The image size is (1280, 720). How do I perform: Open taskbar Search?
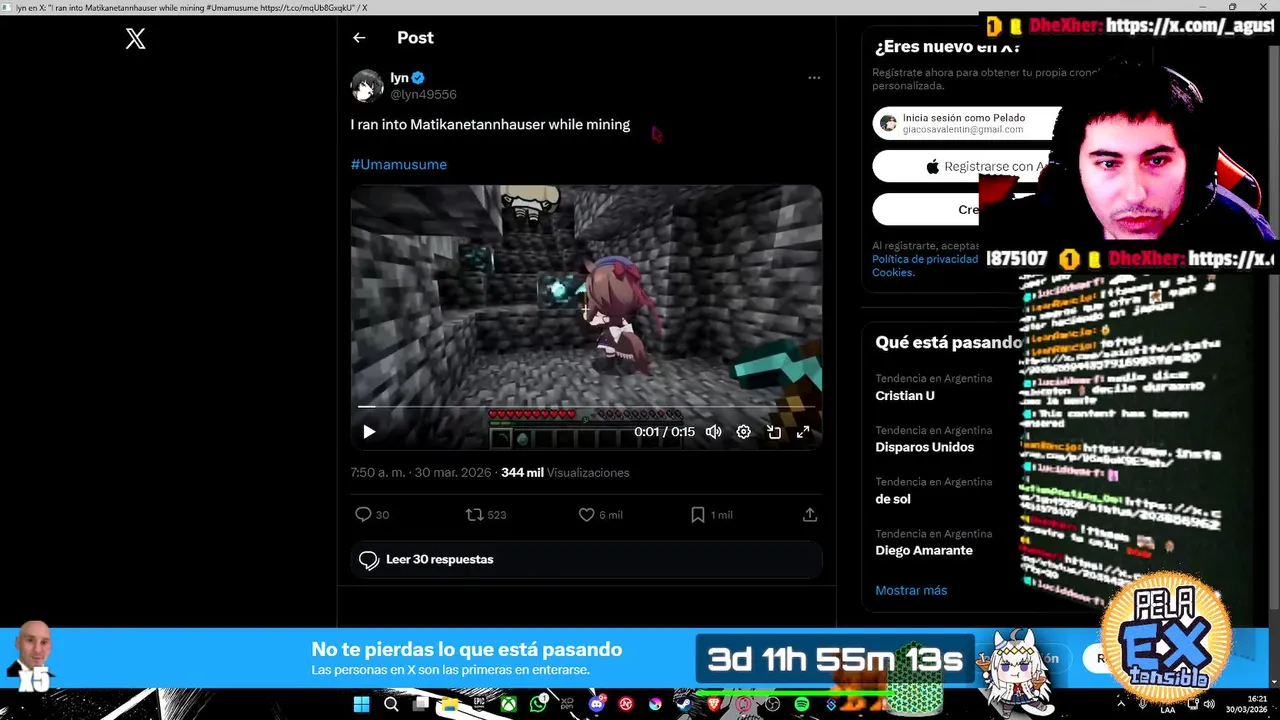(391, 704)
